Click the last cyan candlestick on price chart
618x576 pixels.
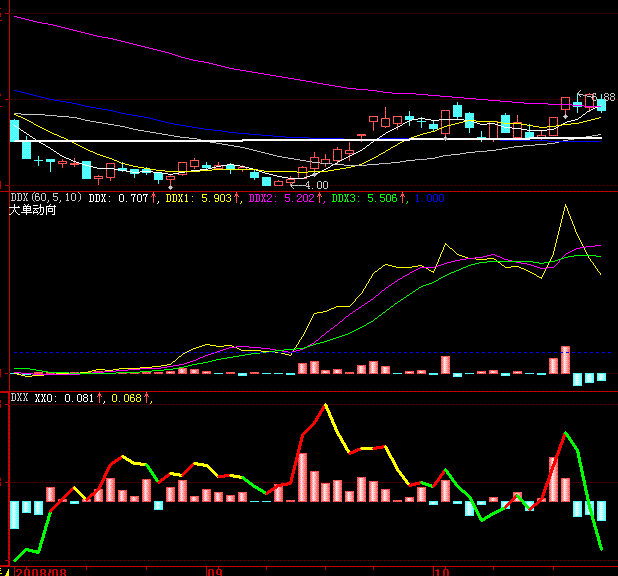(x=601, y=106)
